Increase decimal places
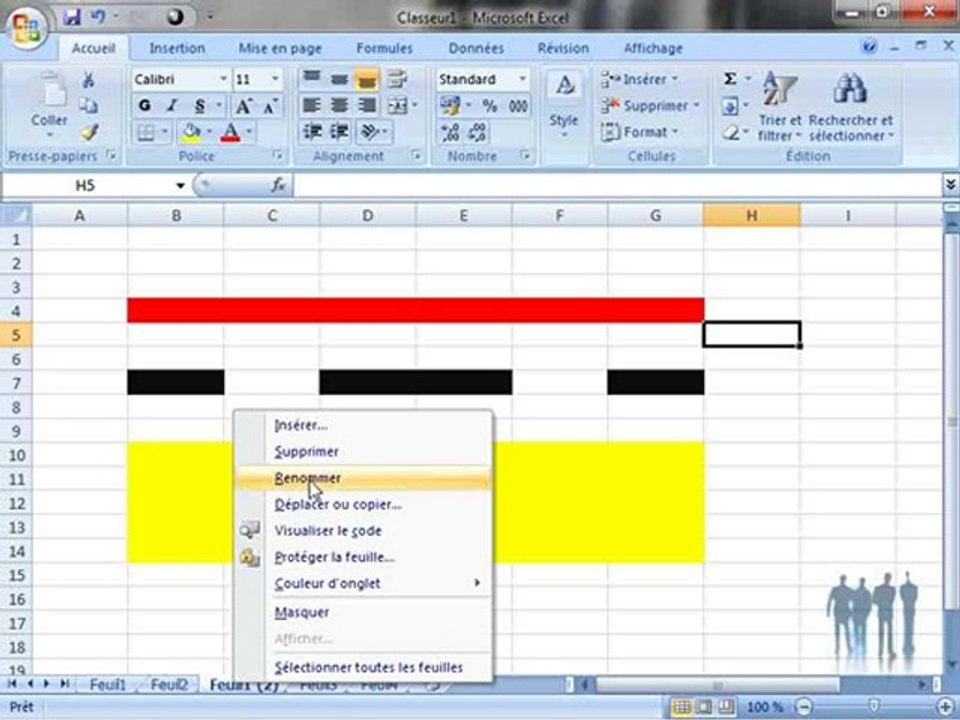This screenshot has height=720, width=960. pyautogui.click(x=451, y=132)
